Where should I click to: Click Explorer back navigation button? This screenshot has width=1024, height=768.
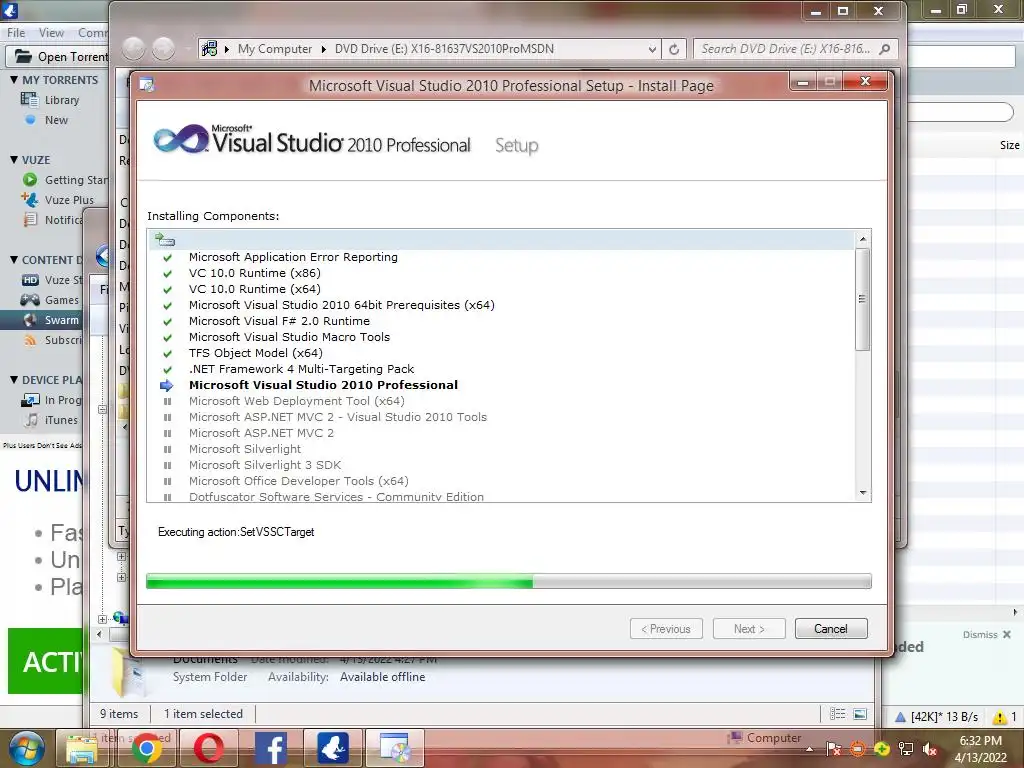(133, 48)
